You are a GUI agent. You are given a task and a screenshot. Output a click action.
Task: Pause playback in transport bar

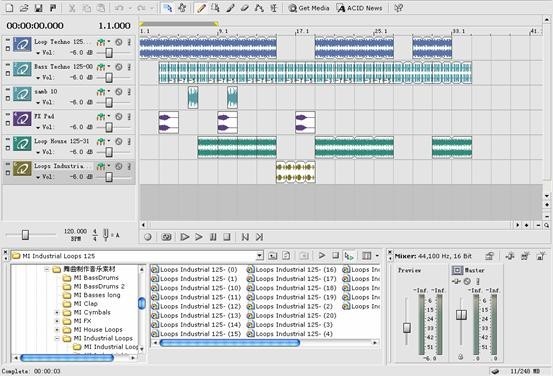click(213, 237)
